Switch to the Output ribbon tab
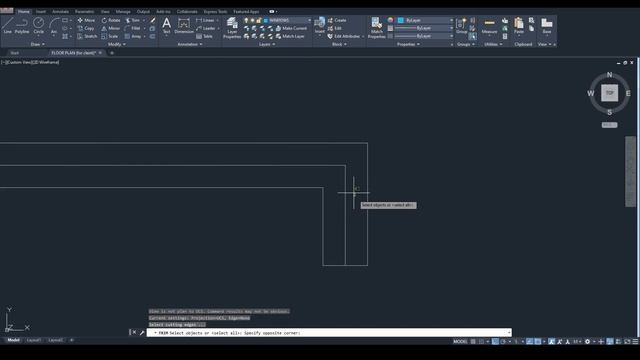Screen dimensions: 640x360 (143, 11)
